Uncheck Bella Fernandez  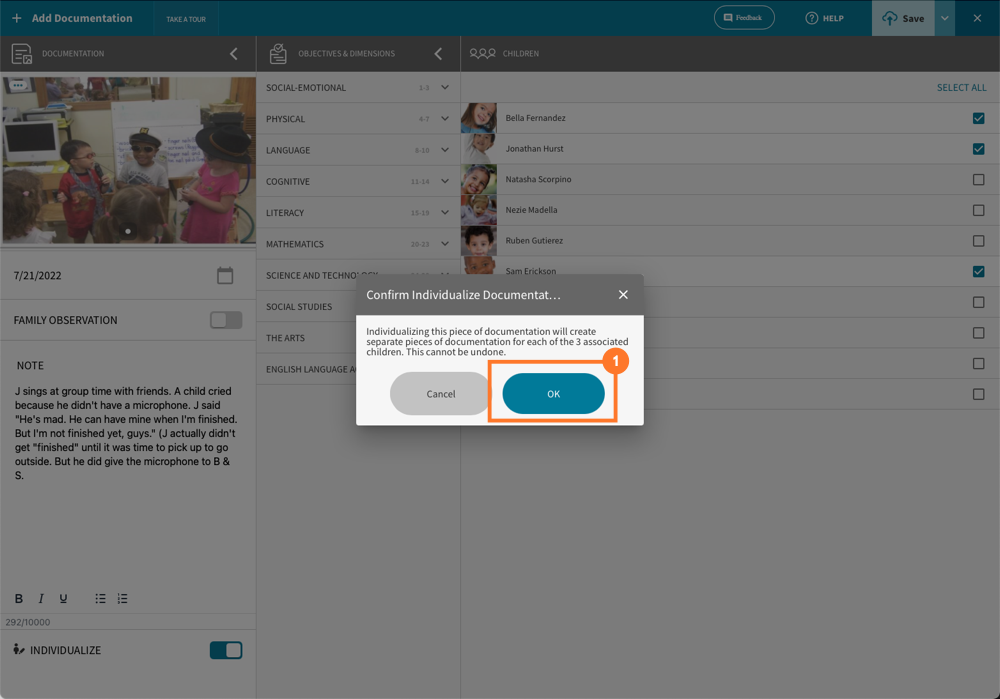[x=977, y=117]
